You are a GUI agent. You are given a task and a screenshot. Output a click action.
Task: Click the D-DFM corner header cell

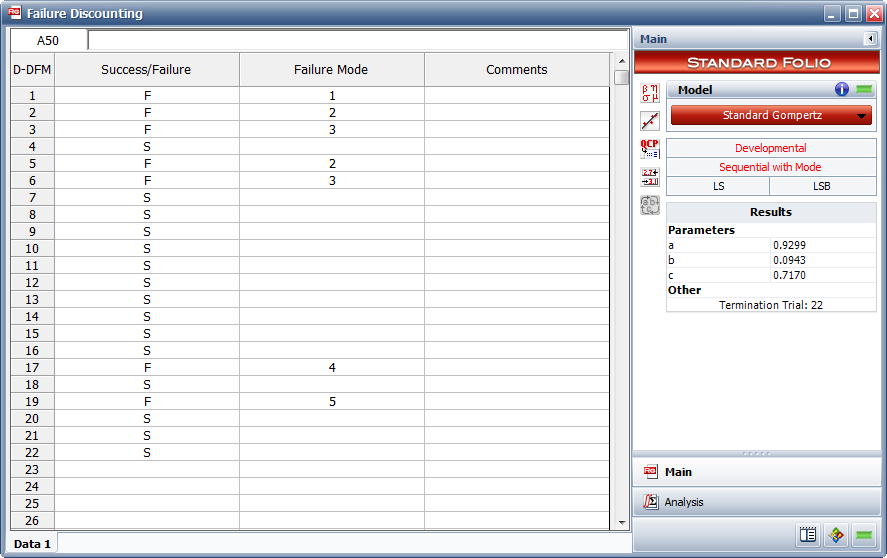tap(32, 70)
